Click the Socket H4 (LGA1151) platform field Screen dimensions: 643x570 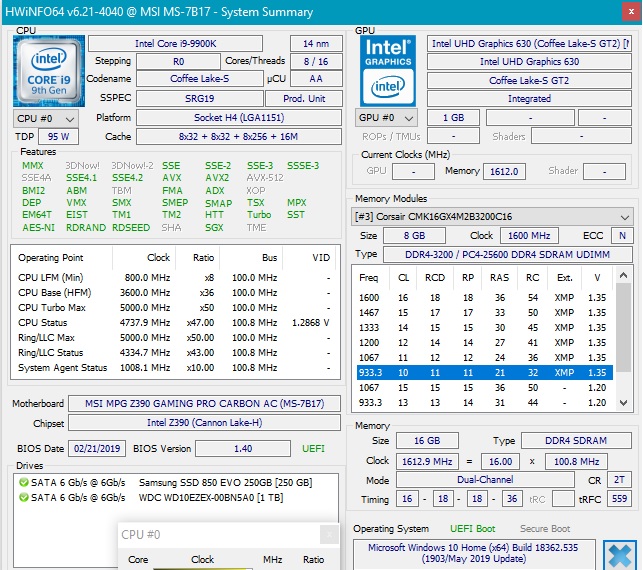pyautogui.click(x=239, y=118)
